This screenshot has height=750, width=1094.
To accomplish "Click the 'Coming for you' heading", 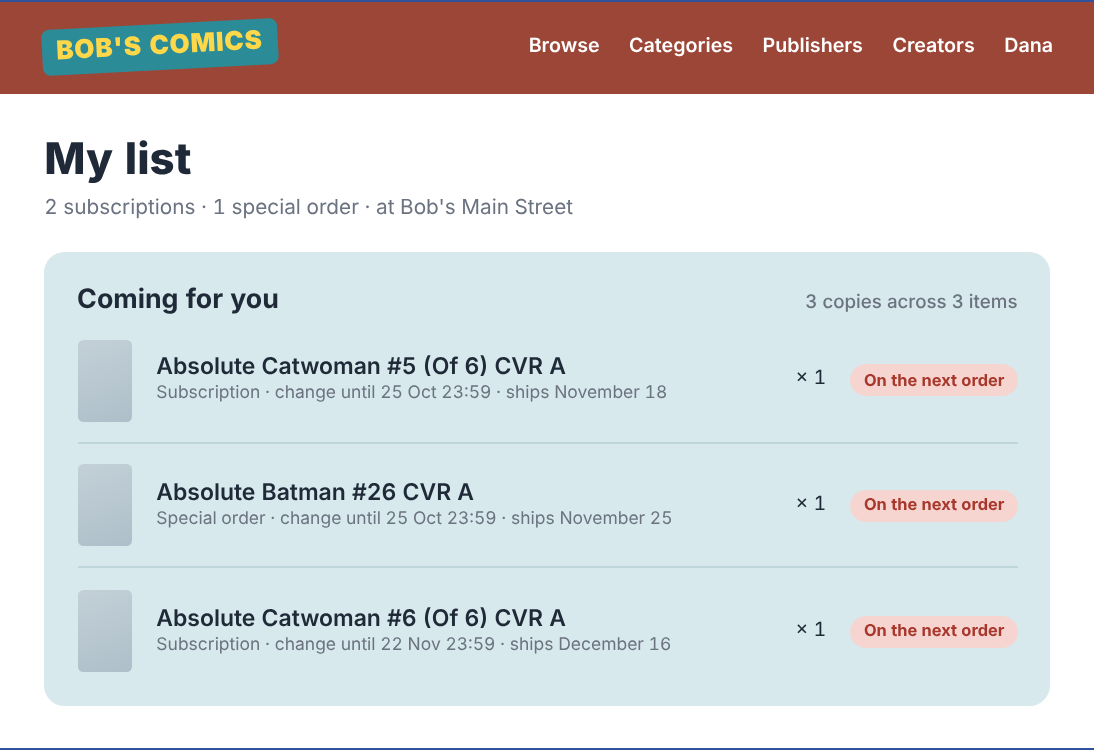I will (178, 299).
